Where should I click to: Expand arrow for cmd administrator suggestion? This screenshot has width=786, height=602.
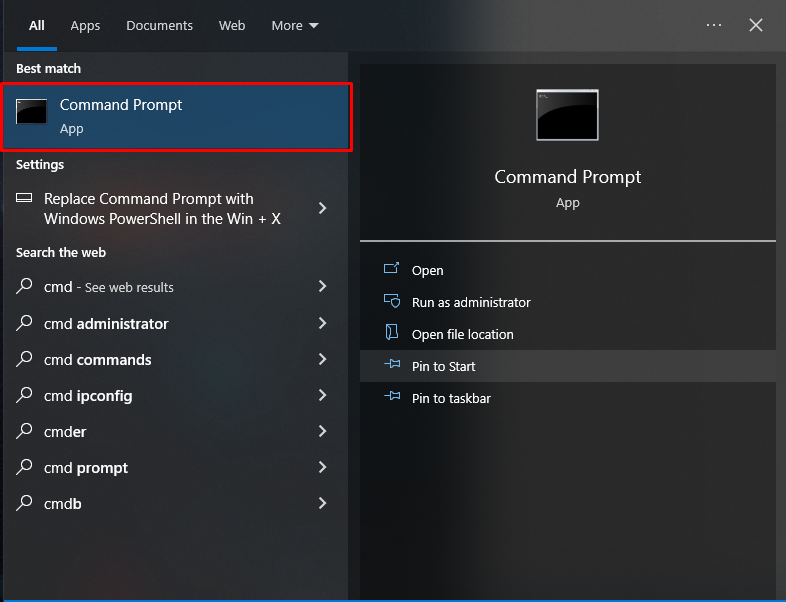322,323
